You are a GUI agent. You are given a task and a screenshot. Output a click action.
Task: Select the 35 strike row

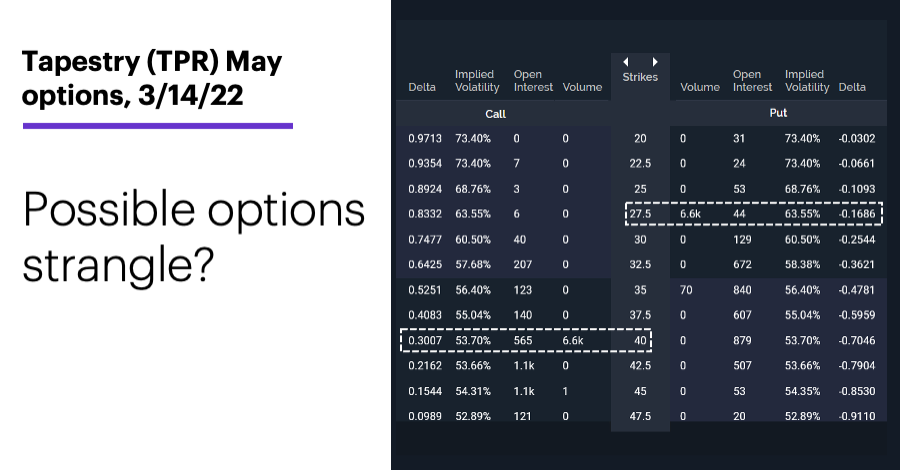641,290
